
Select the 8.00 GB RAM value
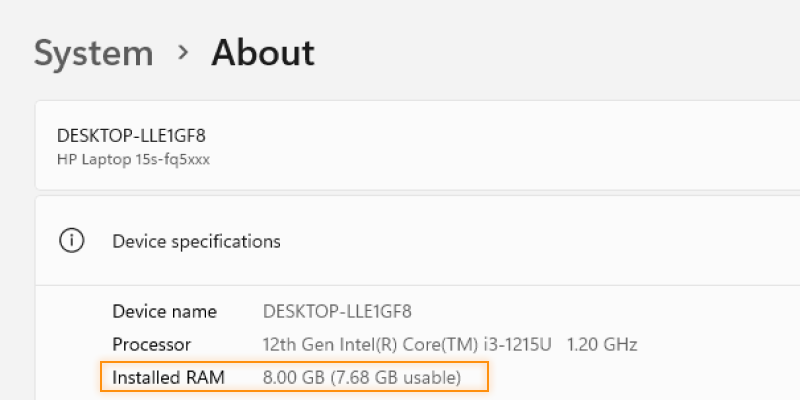(293, 378)
